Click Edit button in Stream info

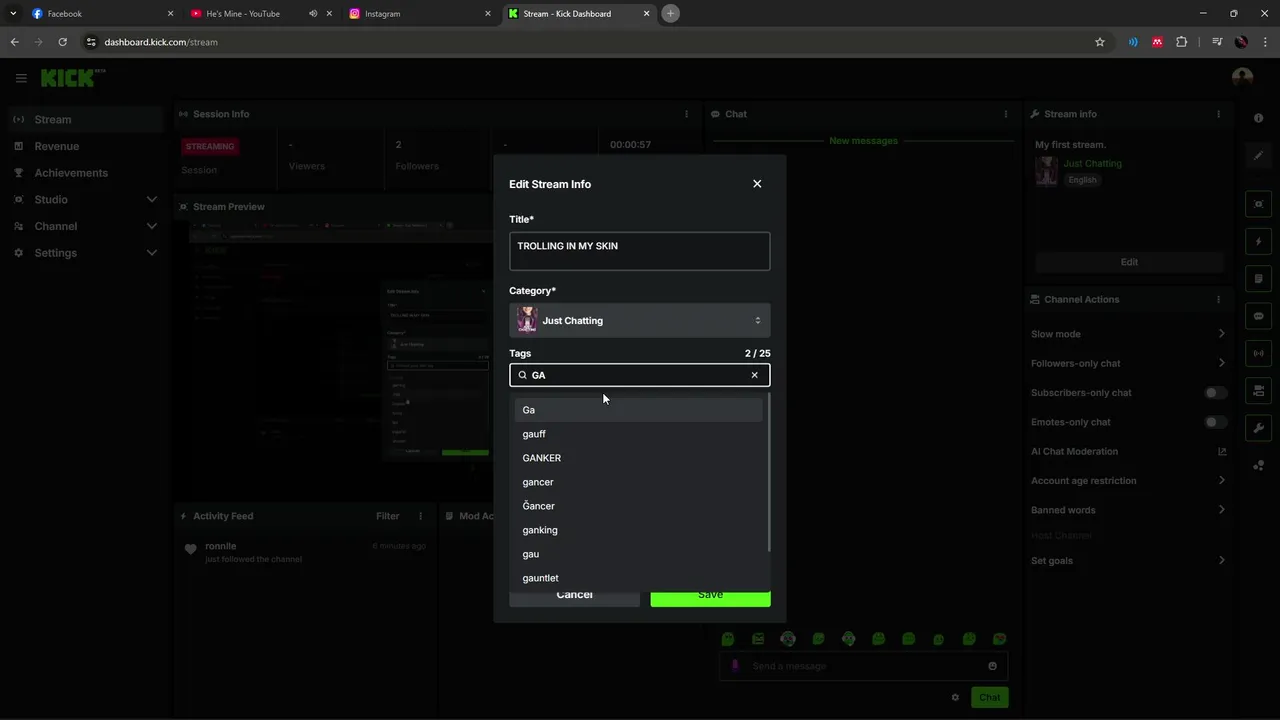tap(1129, 262)
